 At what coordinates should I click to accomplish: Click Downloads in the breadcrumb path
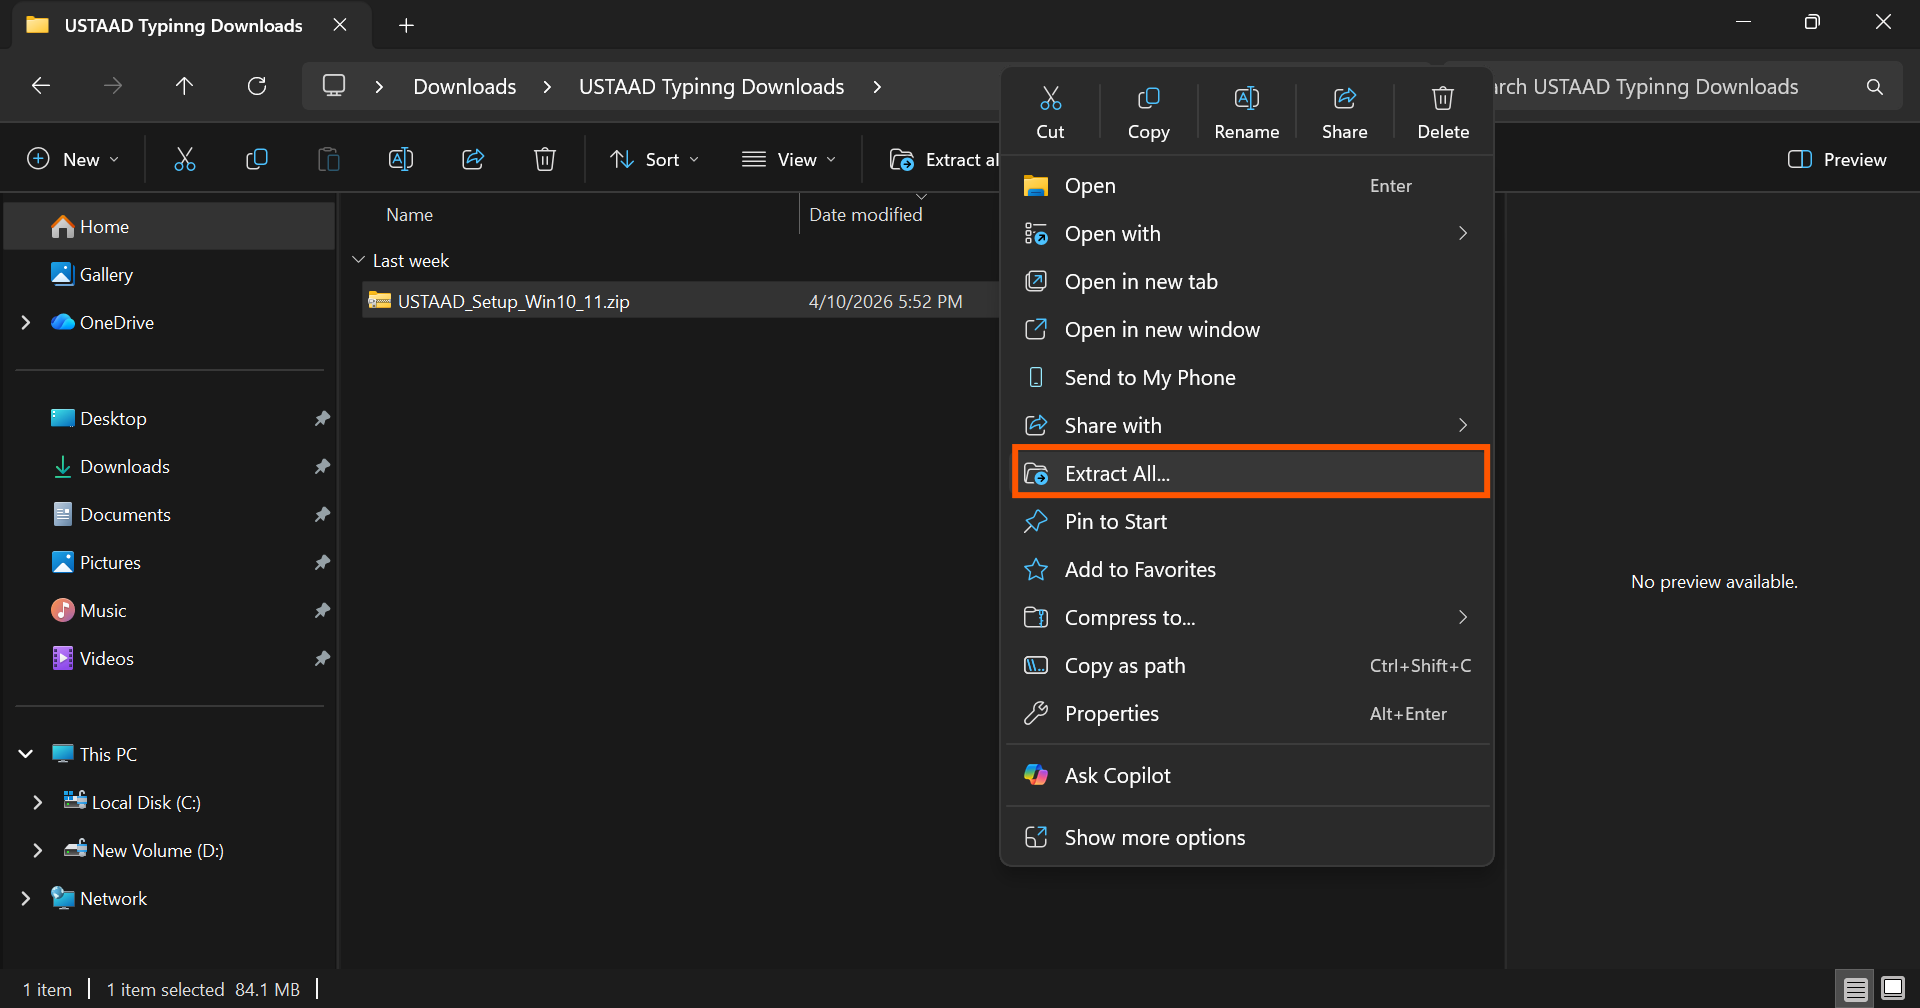[x=464, y=87]
